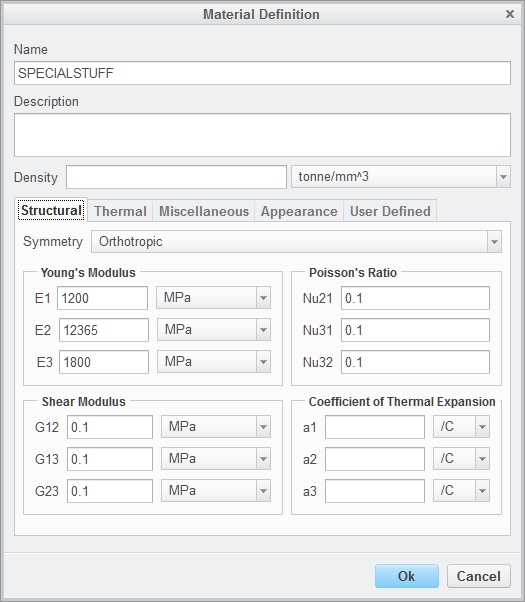Viewport: 525px width, 602px height.
Task: Click the a1 thermal expansion field
Action: [375, 427]
